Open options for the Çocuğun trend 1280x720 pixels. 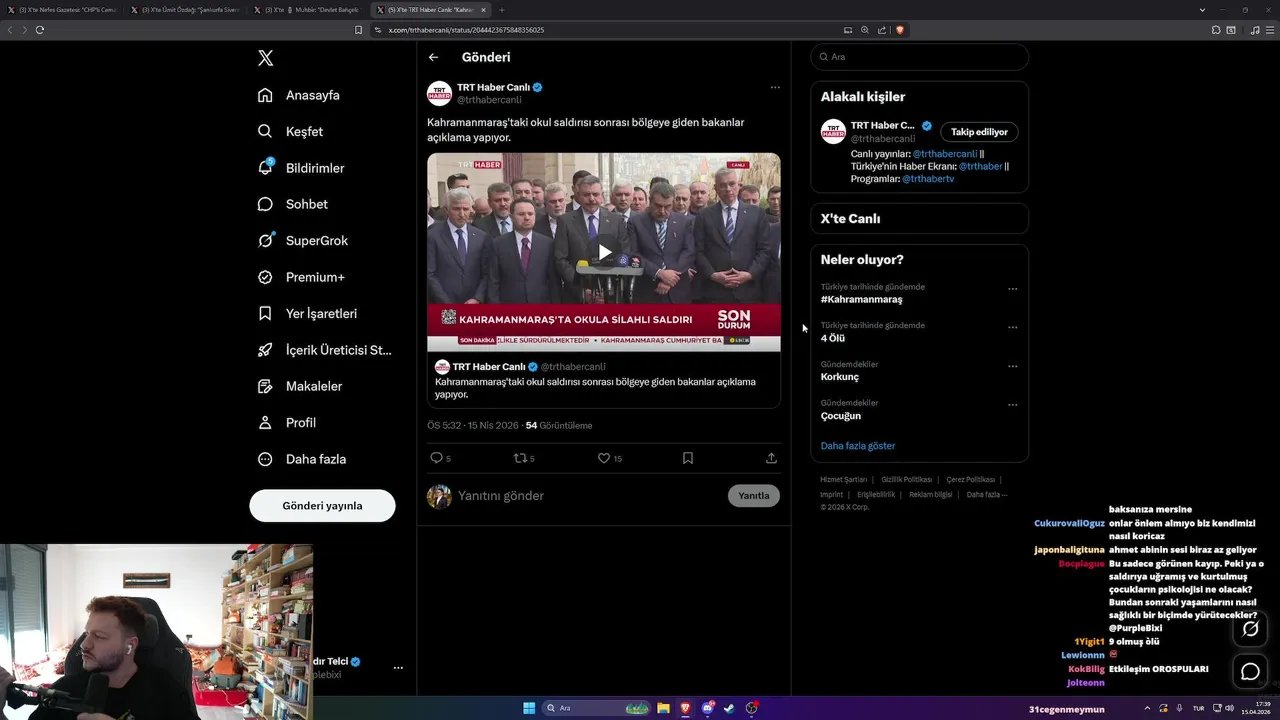1012,405
